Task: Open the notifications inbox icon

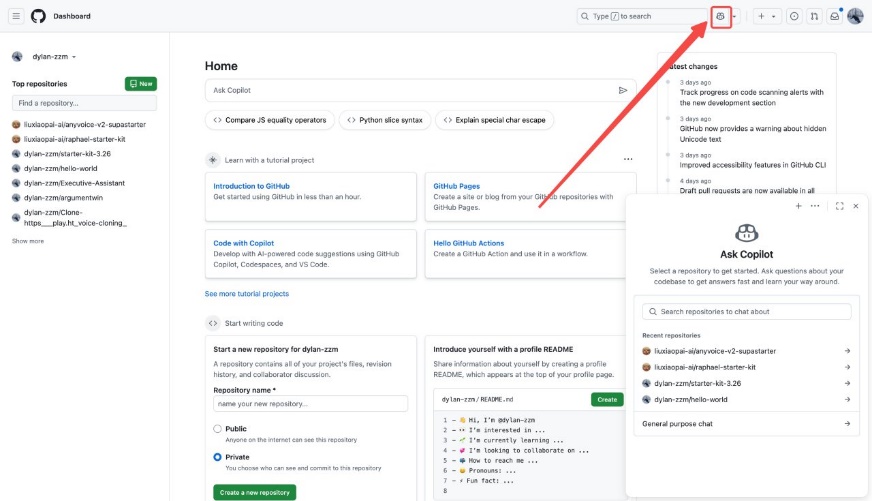Action: [x=834, y=16]
